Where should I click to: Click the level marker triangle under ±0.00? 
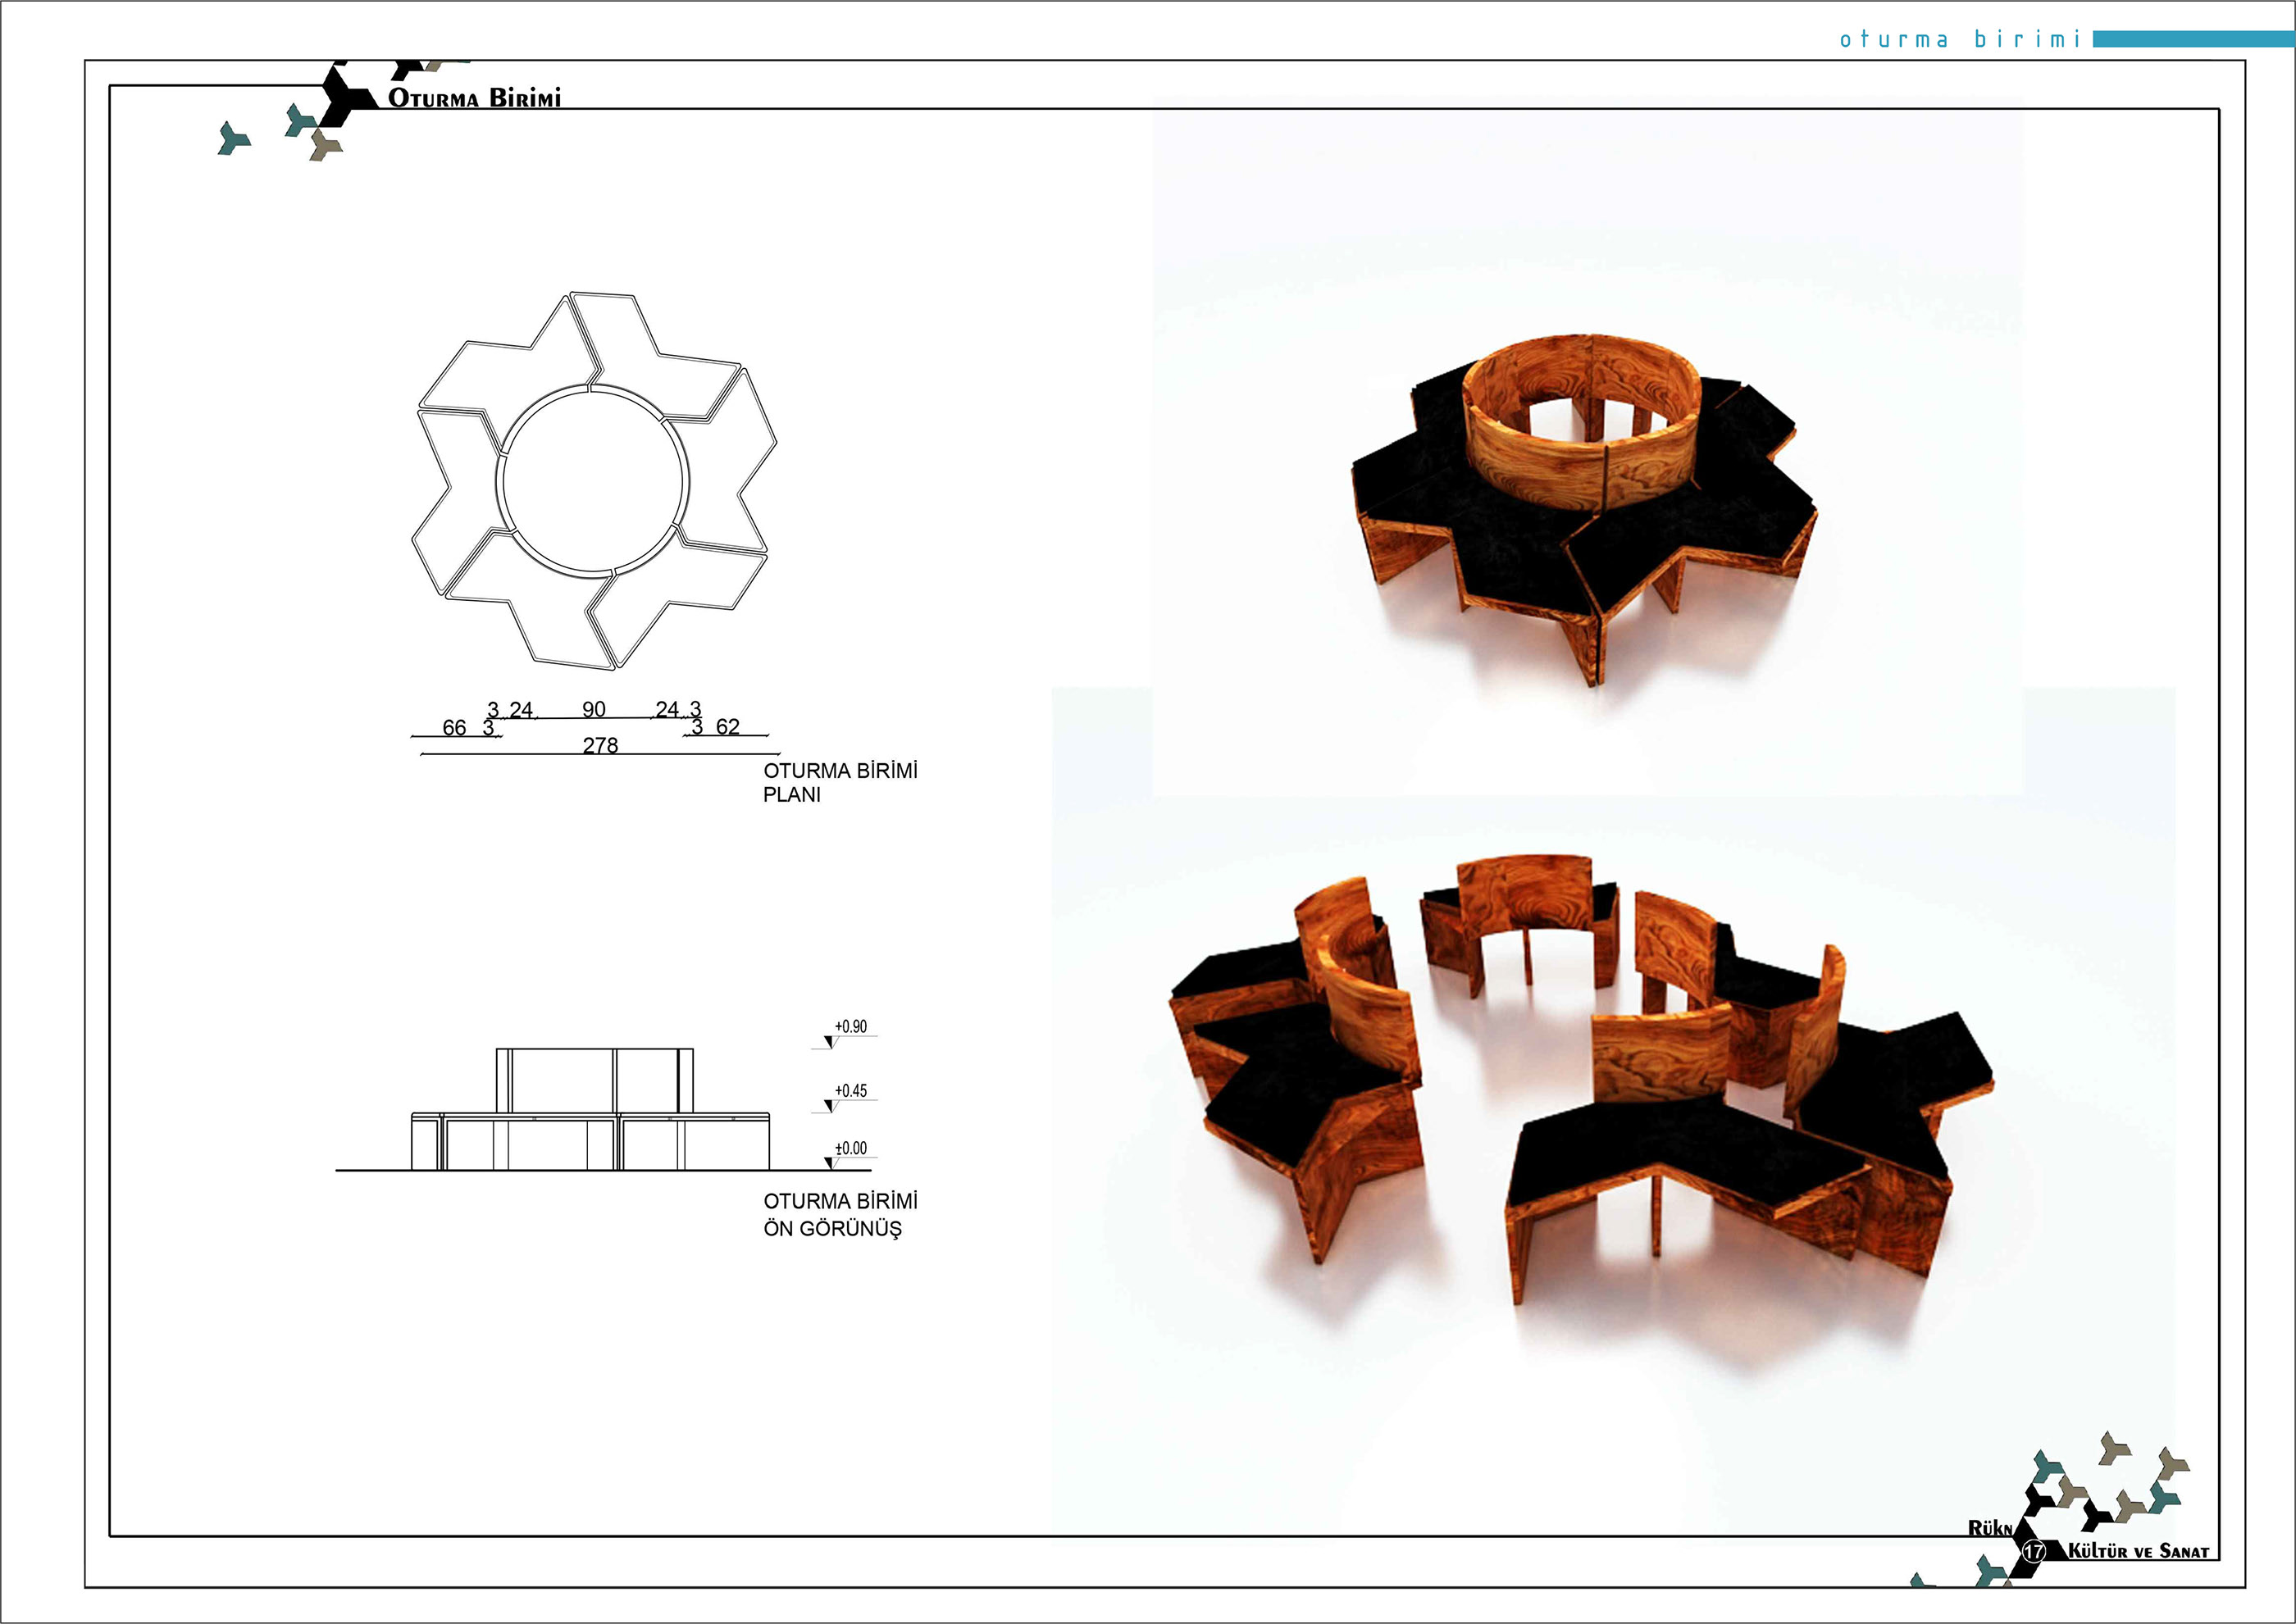829,1163
